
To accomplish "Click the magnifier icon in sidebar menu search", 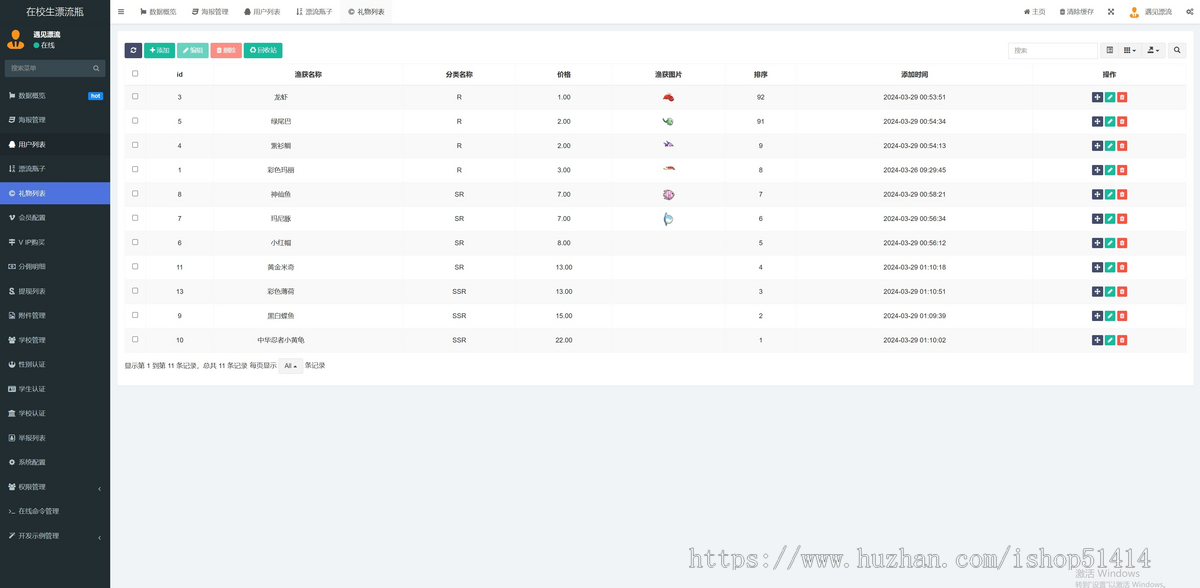I will [x=97, y=68].
